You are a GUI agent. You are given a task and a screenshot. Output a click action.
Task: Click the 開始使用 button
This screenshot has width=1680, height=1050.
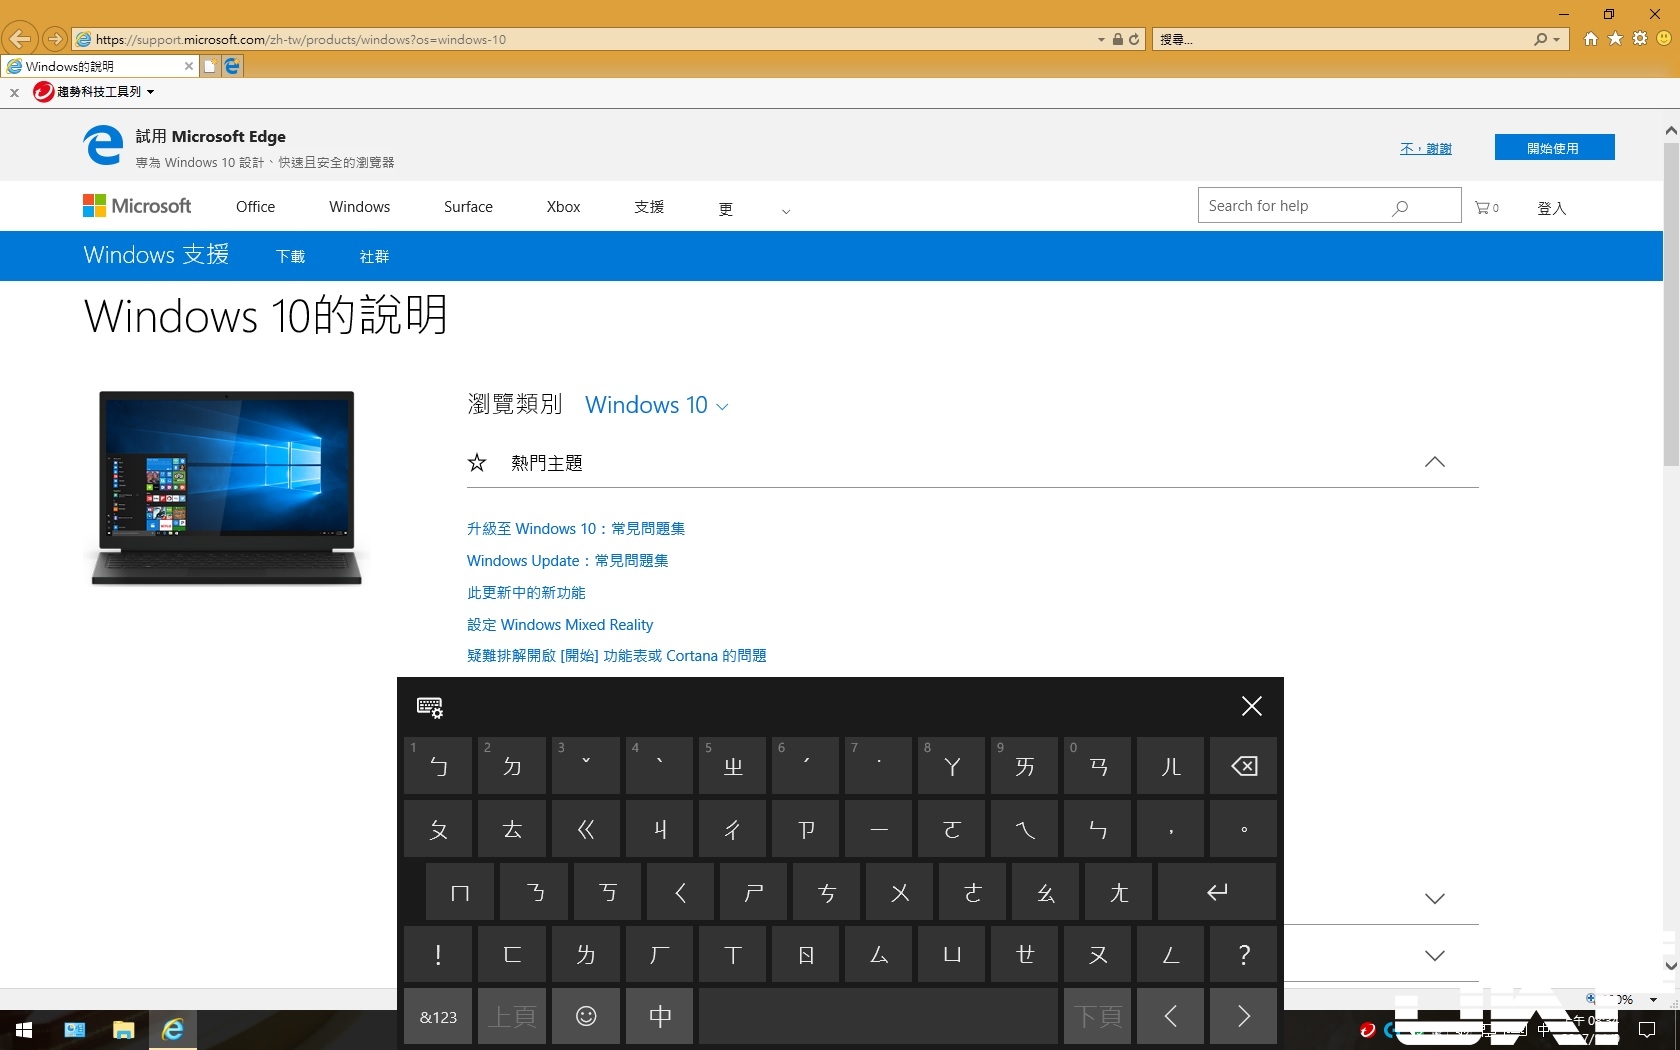click(x=1554, y=148)
